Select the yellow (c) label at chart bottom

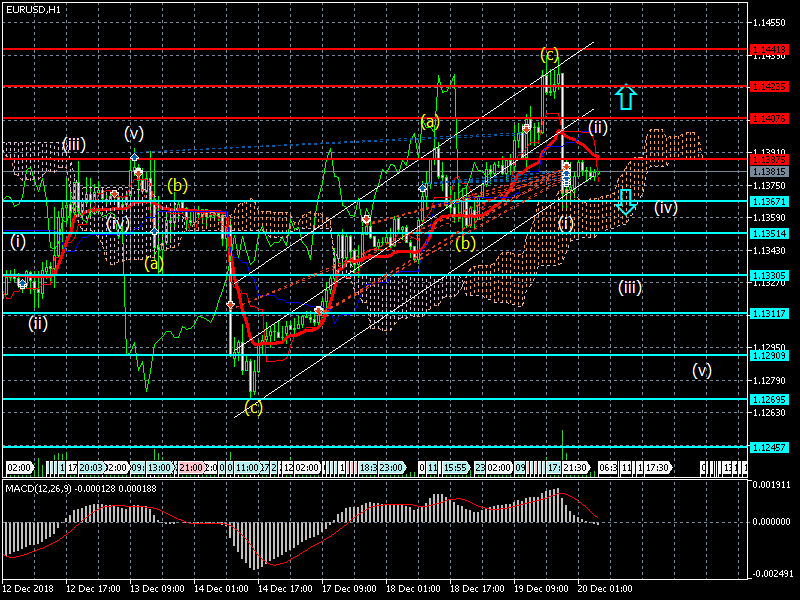(x=253, y=406)
